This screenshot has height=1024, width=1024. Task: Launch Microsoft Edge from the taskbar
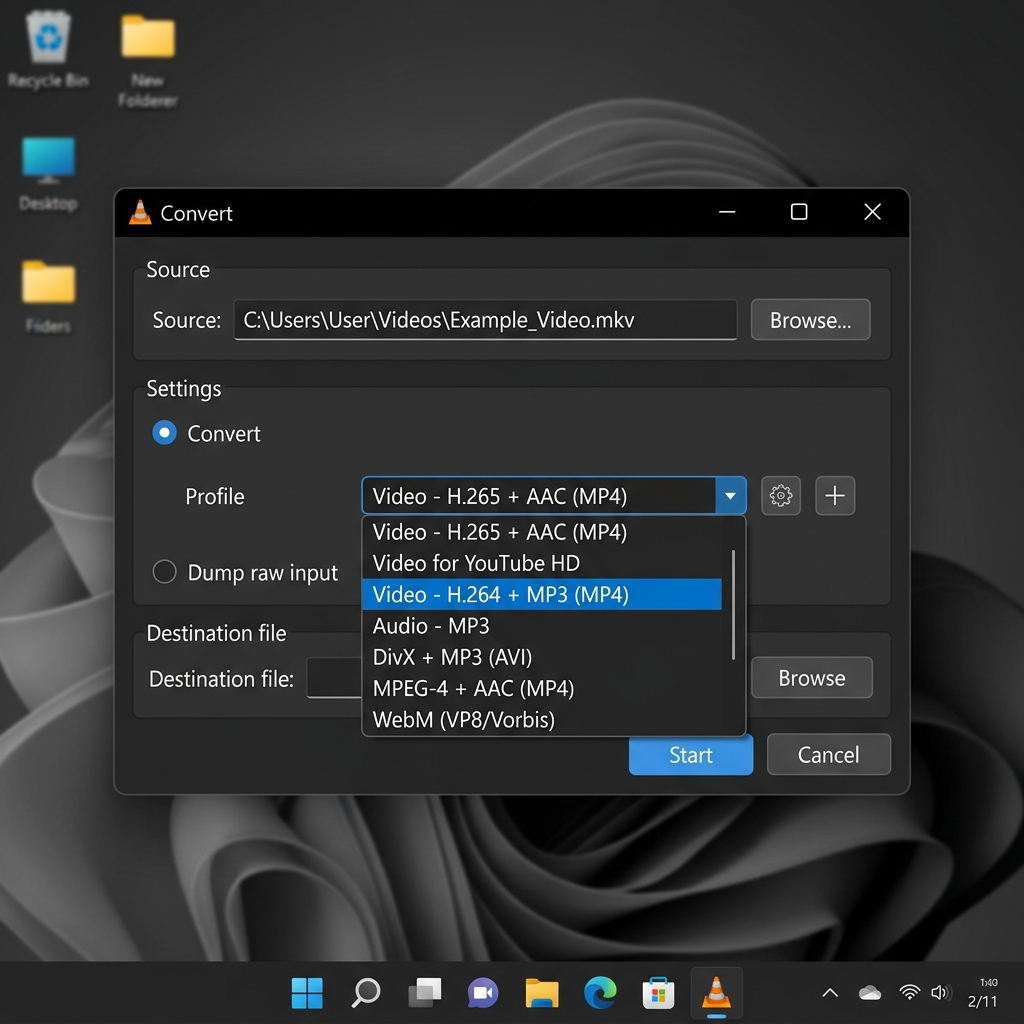point(600,993)
